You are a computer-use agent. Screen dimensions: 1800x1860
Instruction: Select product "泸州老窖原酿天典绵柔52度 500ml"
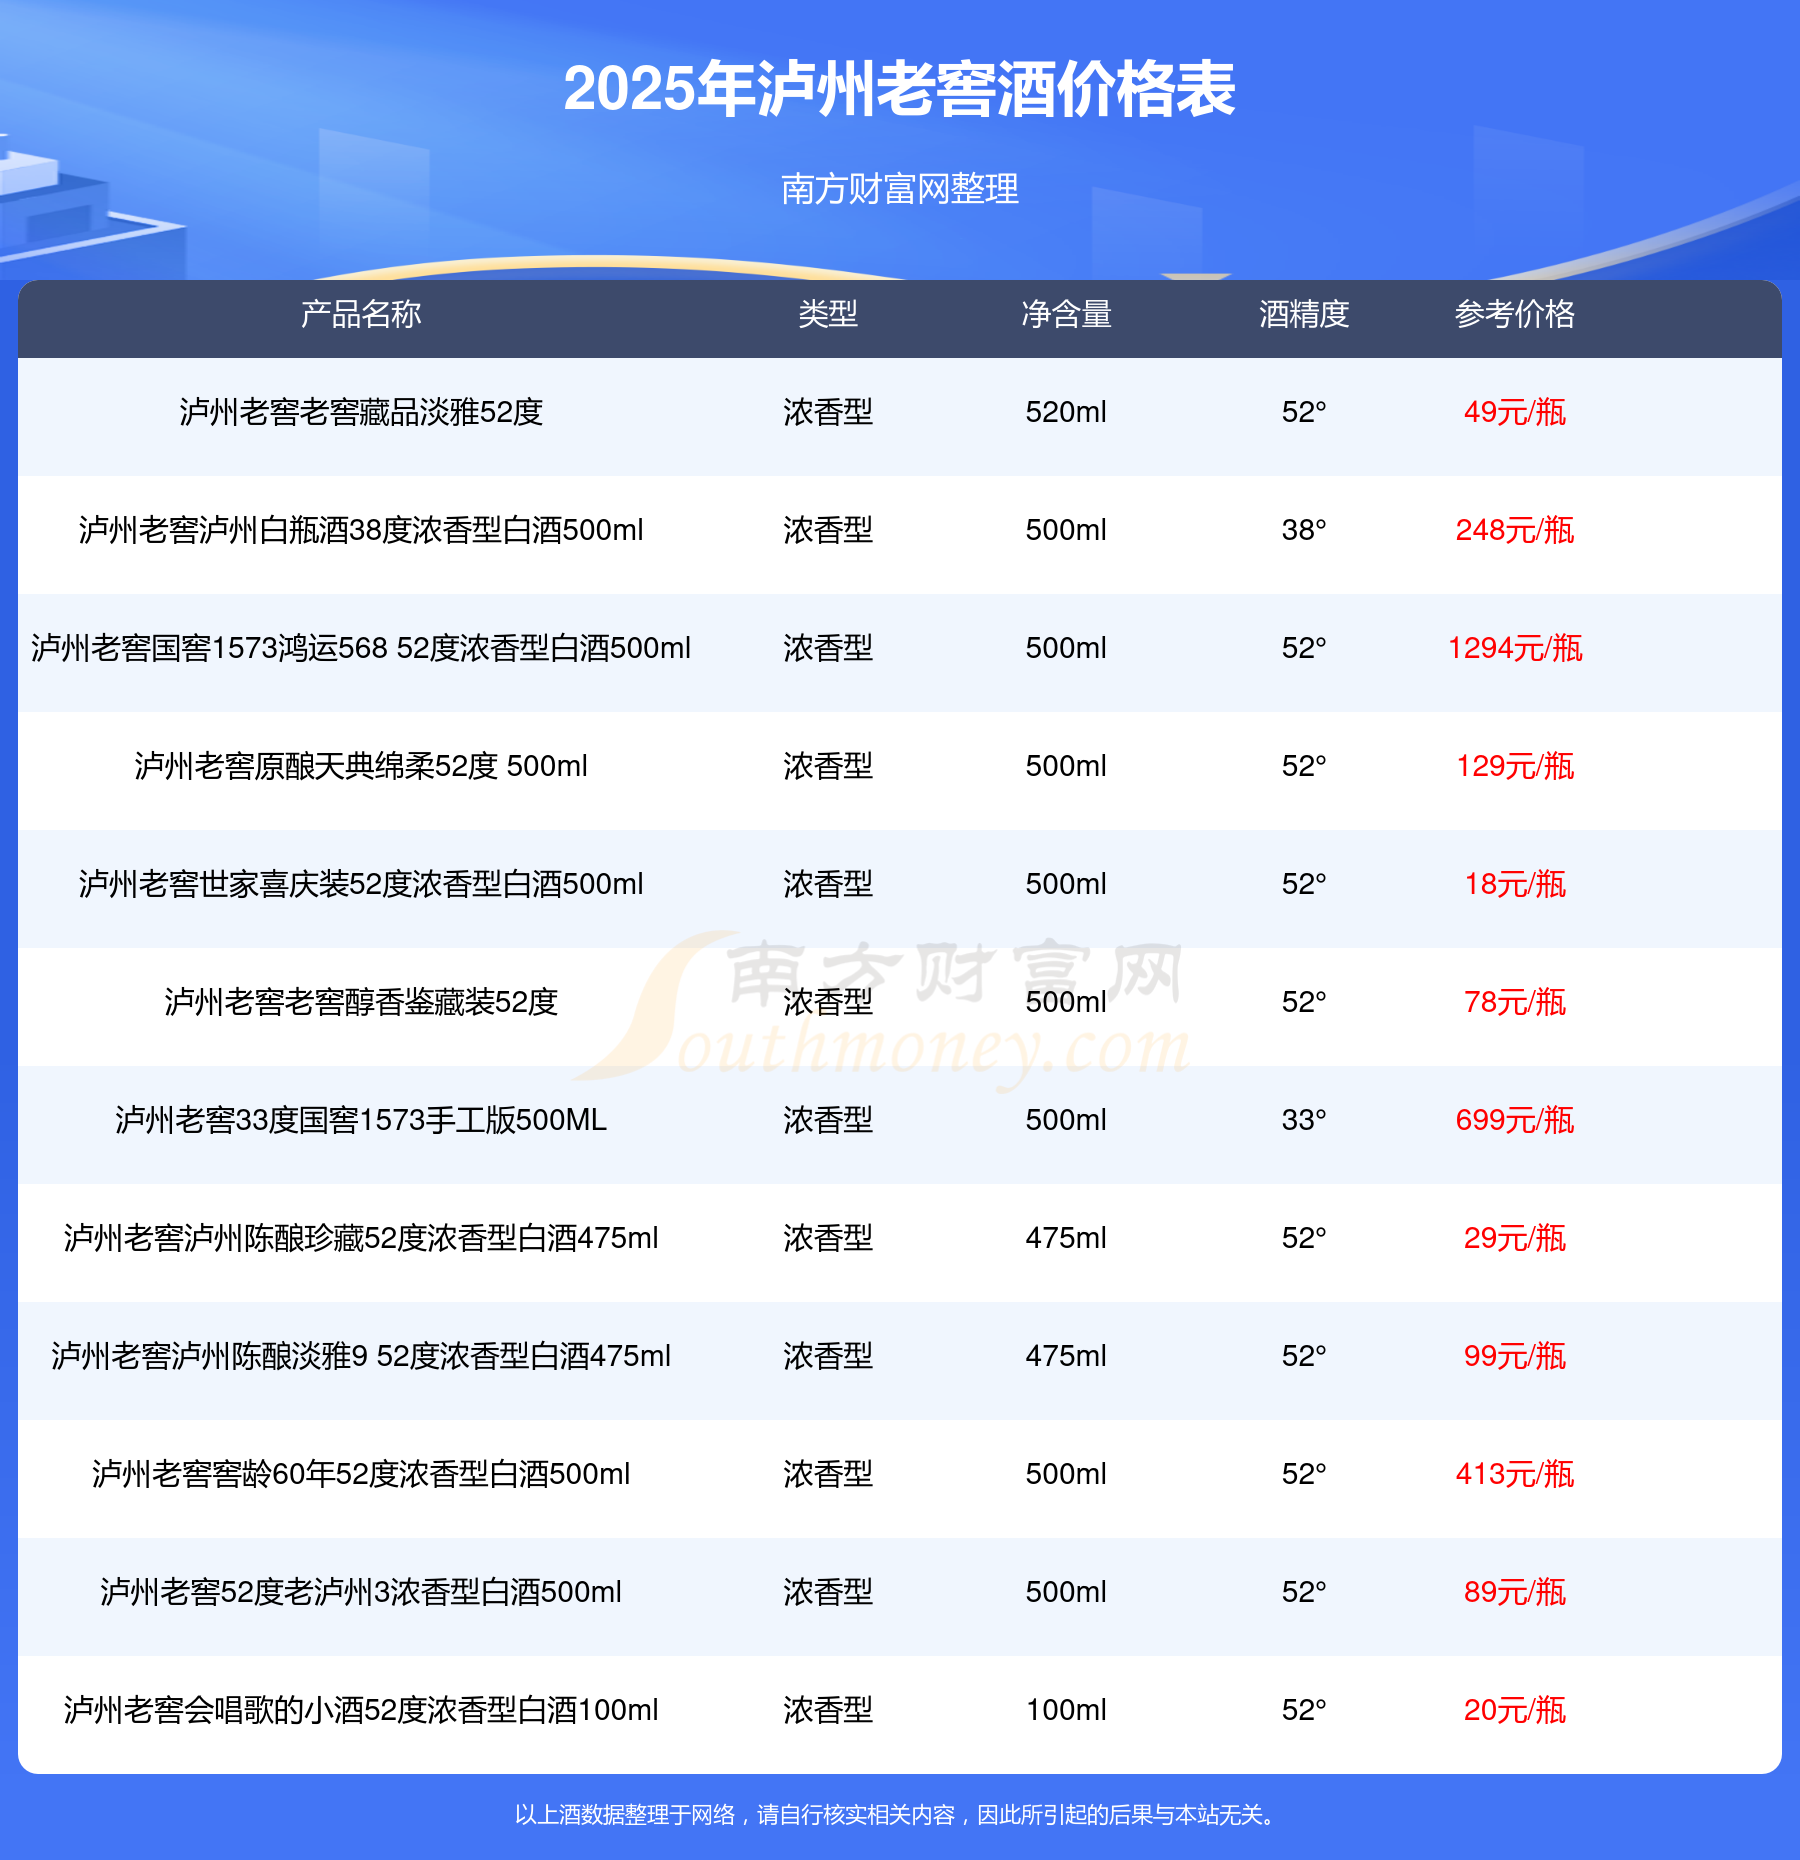(361, 766)
